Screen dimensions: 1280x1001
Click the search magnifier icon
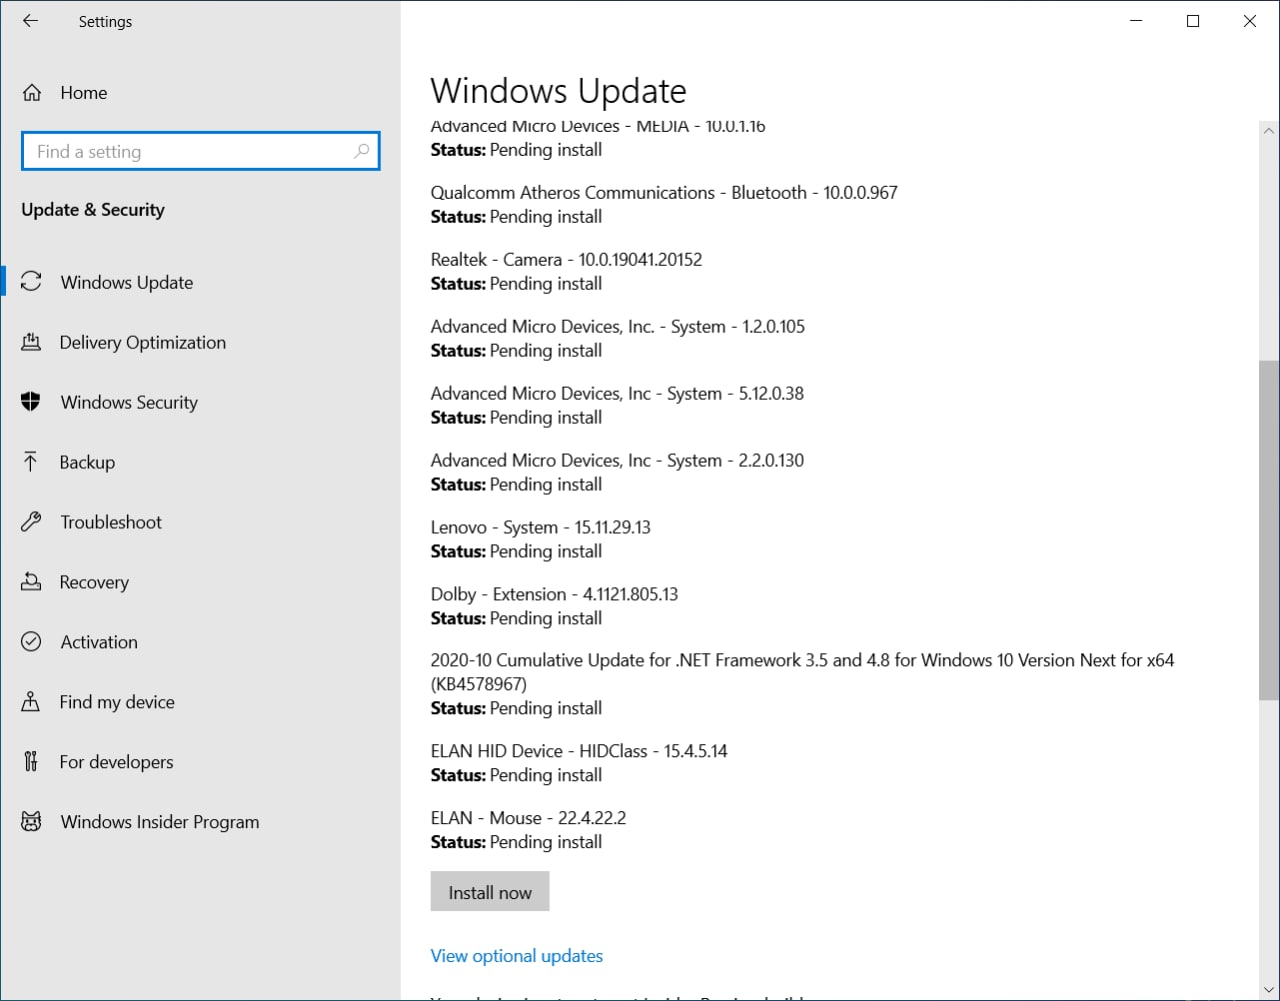coord(361,151)
